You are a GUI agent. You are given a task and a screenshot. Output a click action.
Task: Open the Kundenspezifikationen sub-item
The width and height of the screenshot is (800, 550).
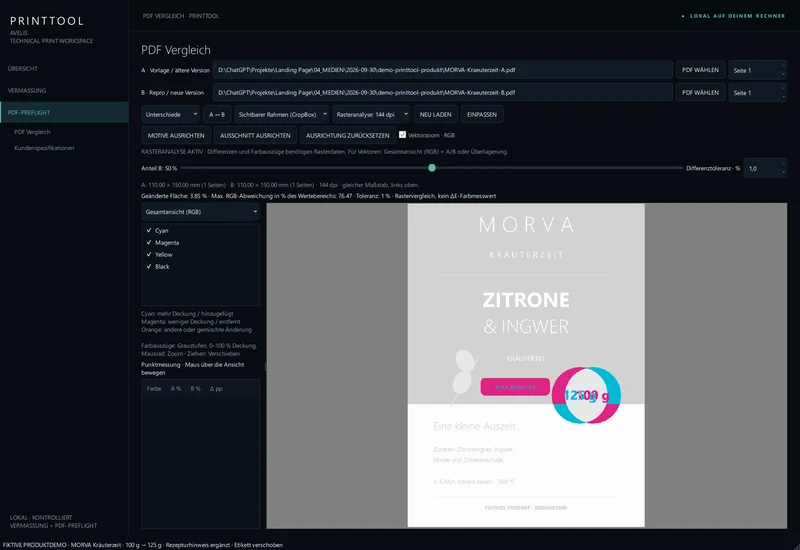(44, 148)
